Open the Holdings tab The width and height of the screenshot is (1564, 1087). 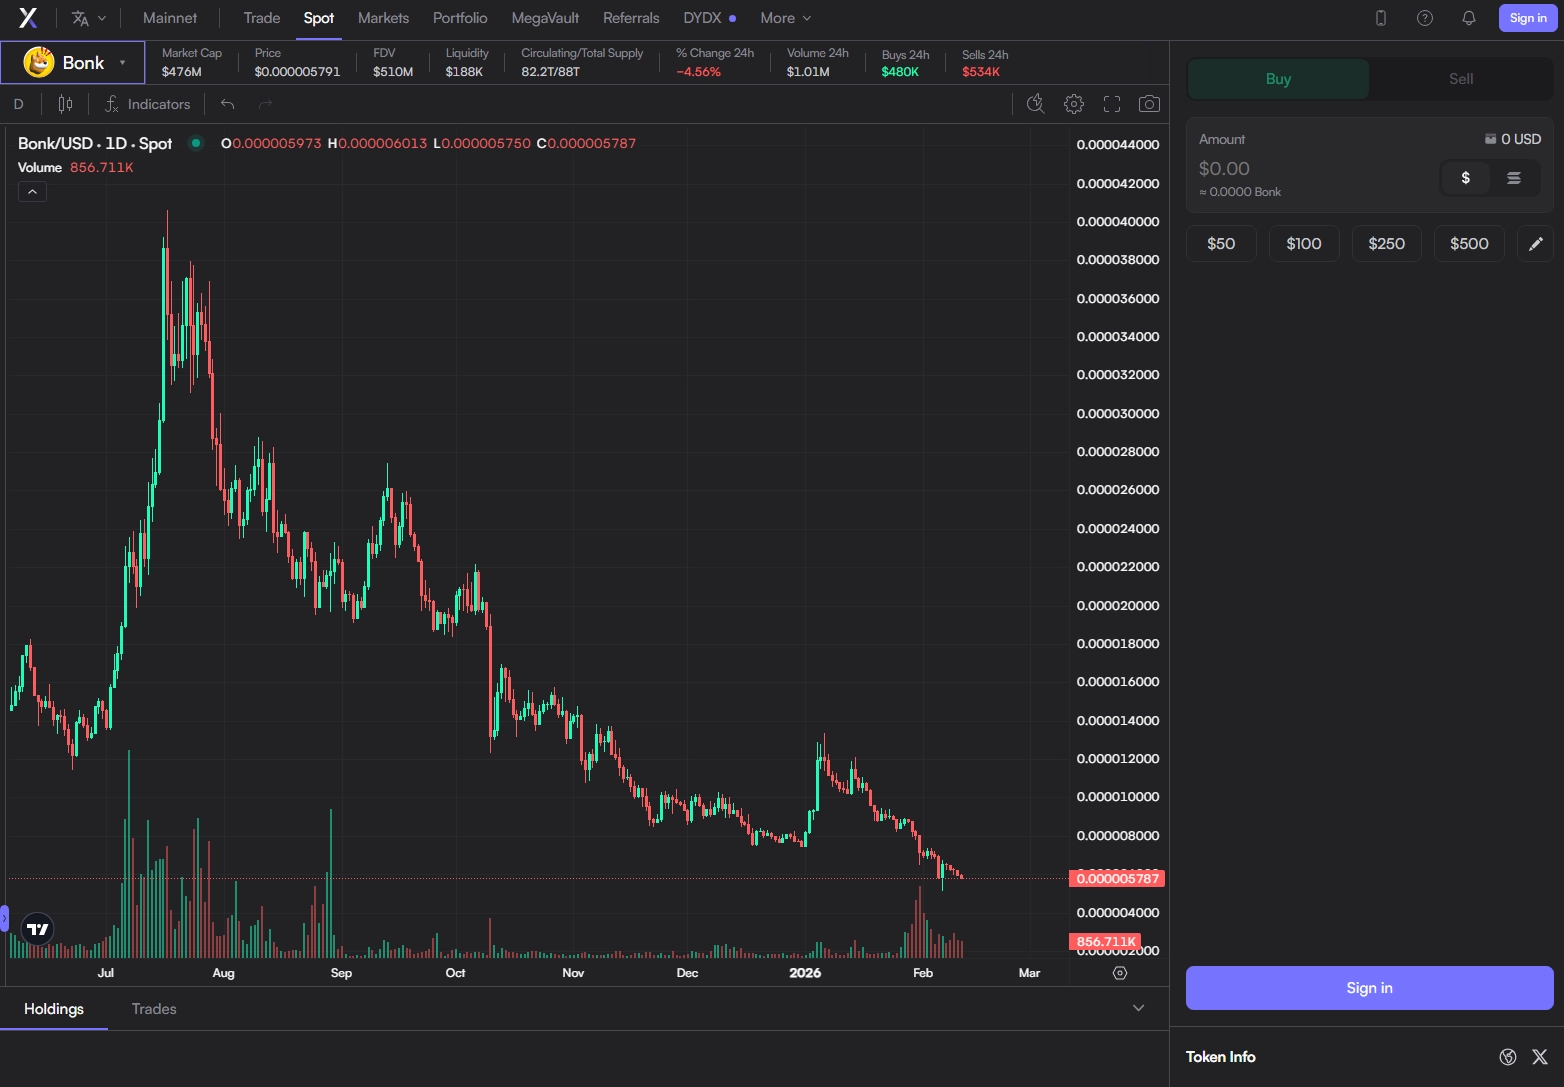pyautogui.click(x=54, y=1009)
